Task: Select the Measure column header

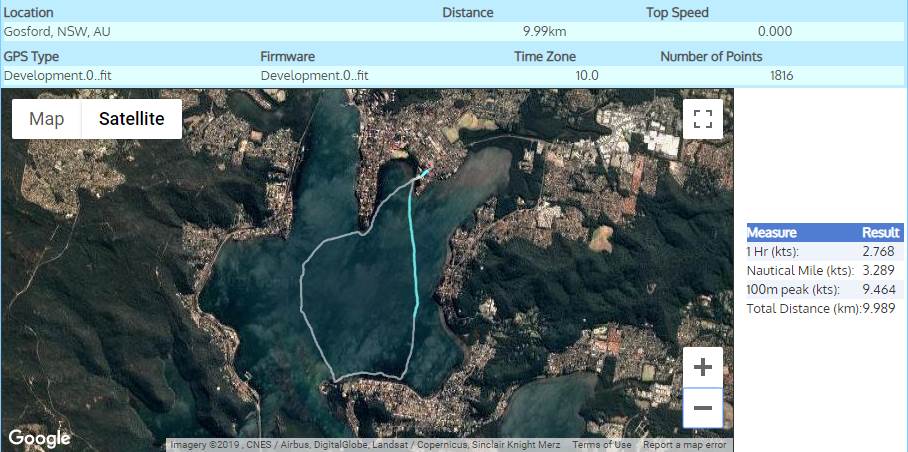Action: (x=772, y=232)
